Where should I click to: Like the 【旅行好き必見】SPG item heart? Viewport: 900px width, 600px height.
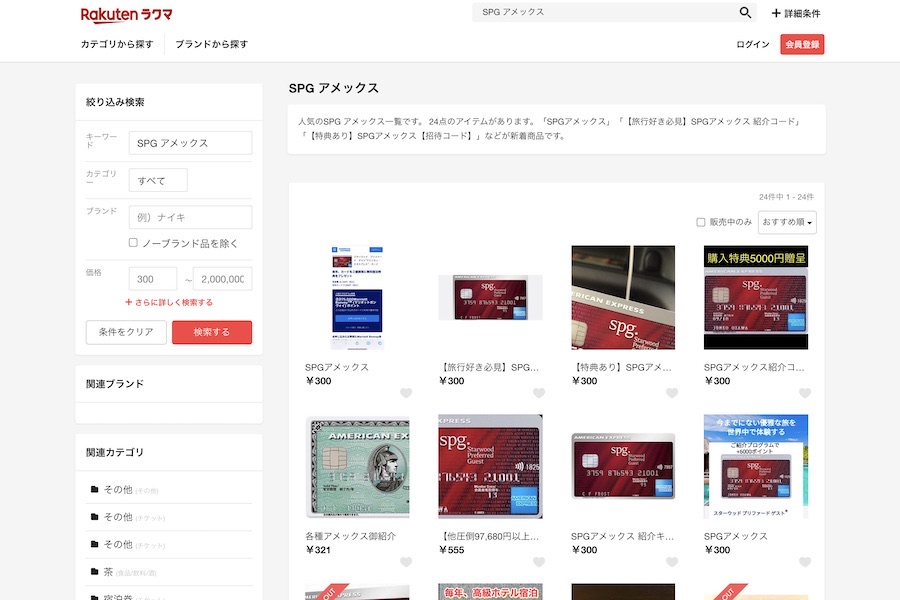tap(539, 393)
